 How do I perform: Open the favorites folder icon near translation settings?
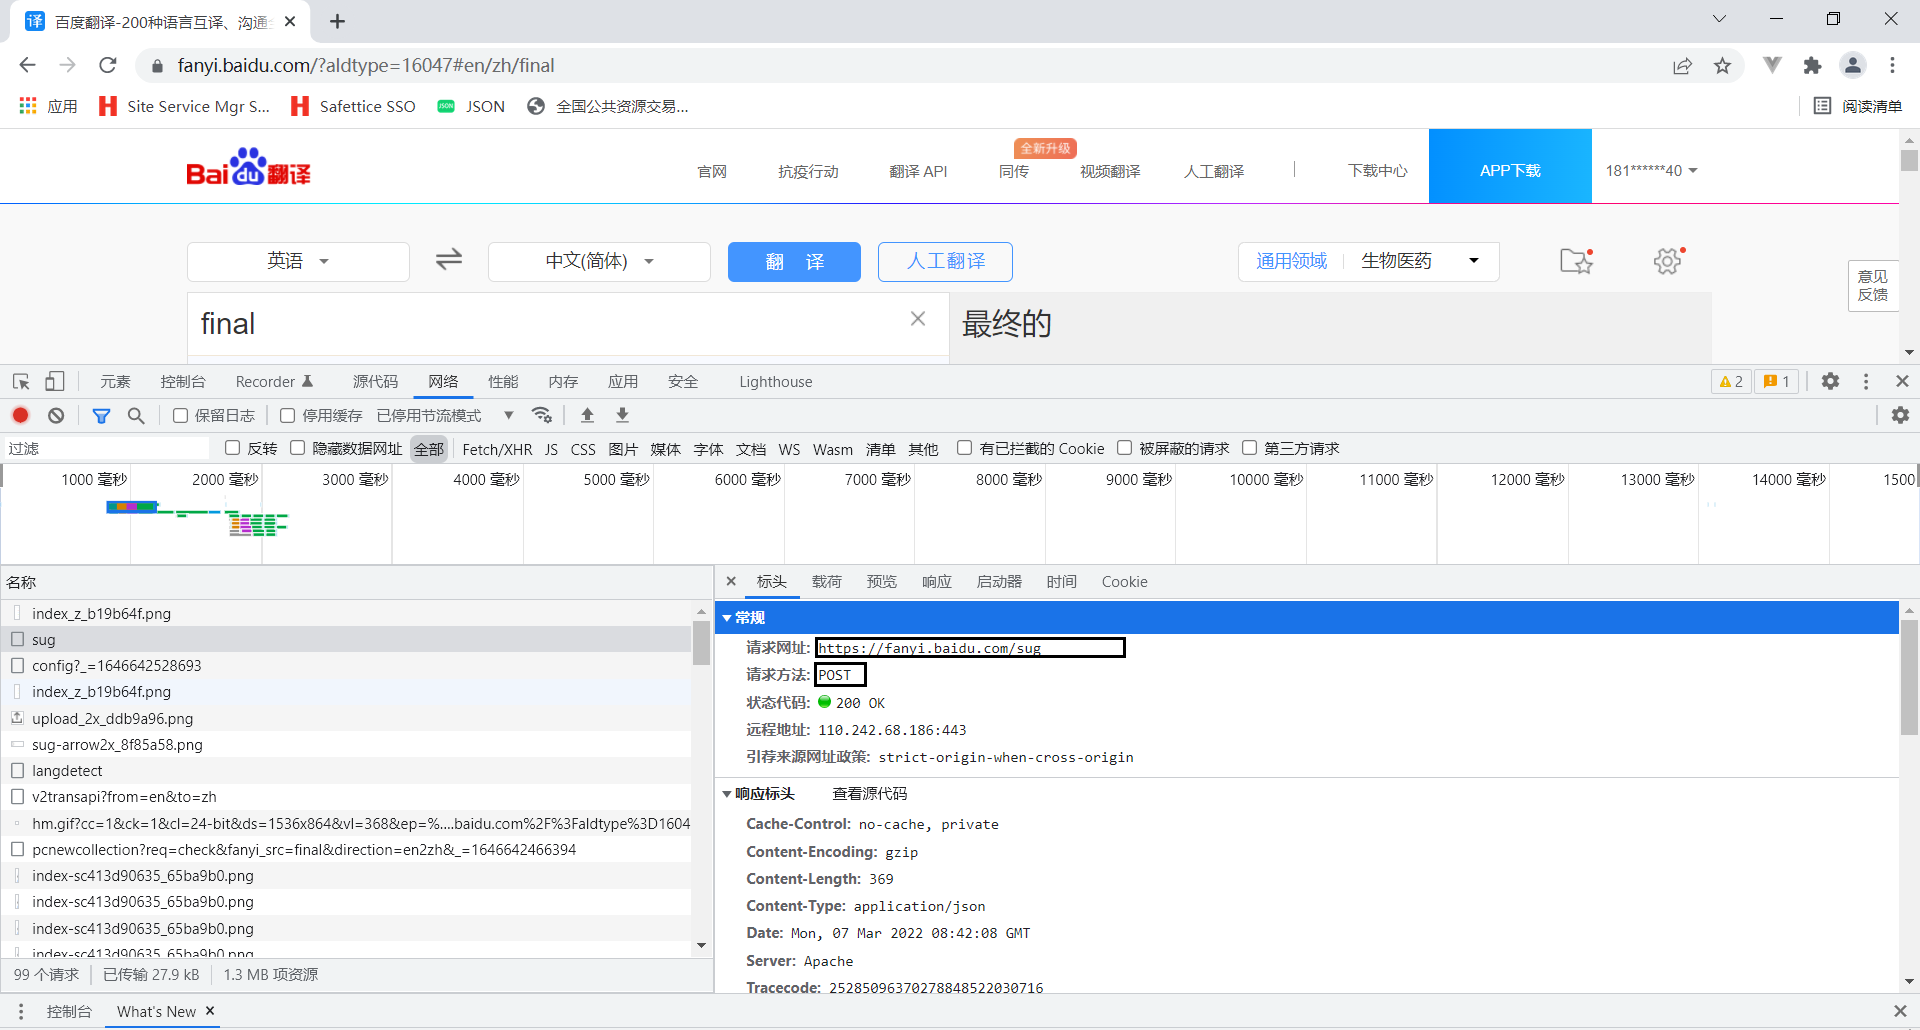pyautogui.click(x=1575, y=261)
